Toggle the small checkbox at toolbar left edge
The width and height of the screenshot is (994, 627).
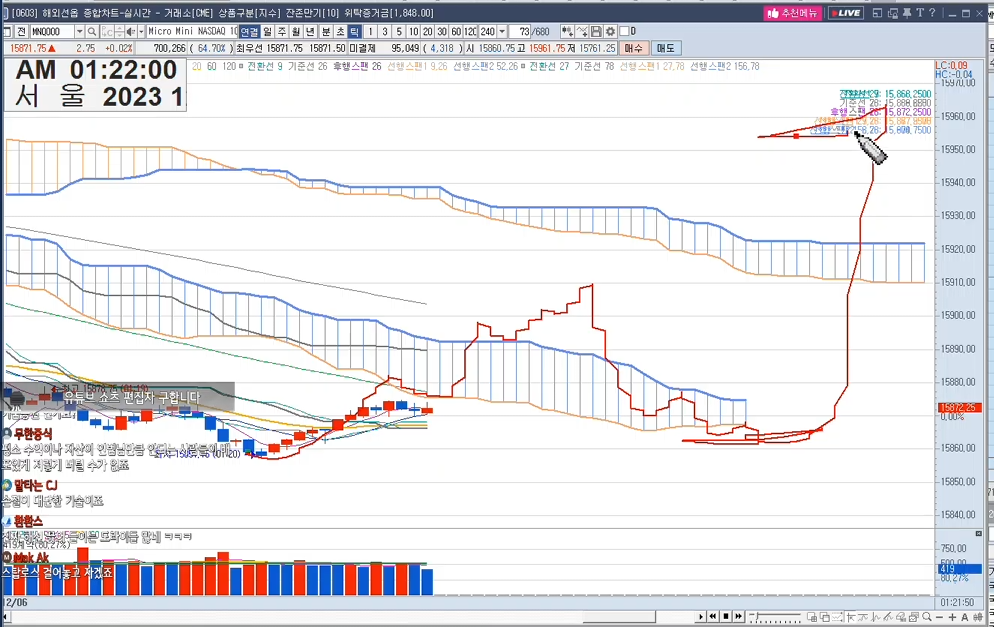point(7,32)
